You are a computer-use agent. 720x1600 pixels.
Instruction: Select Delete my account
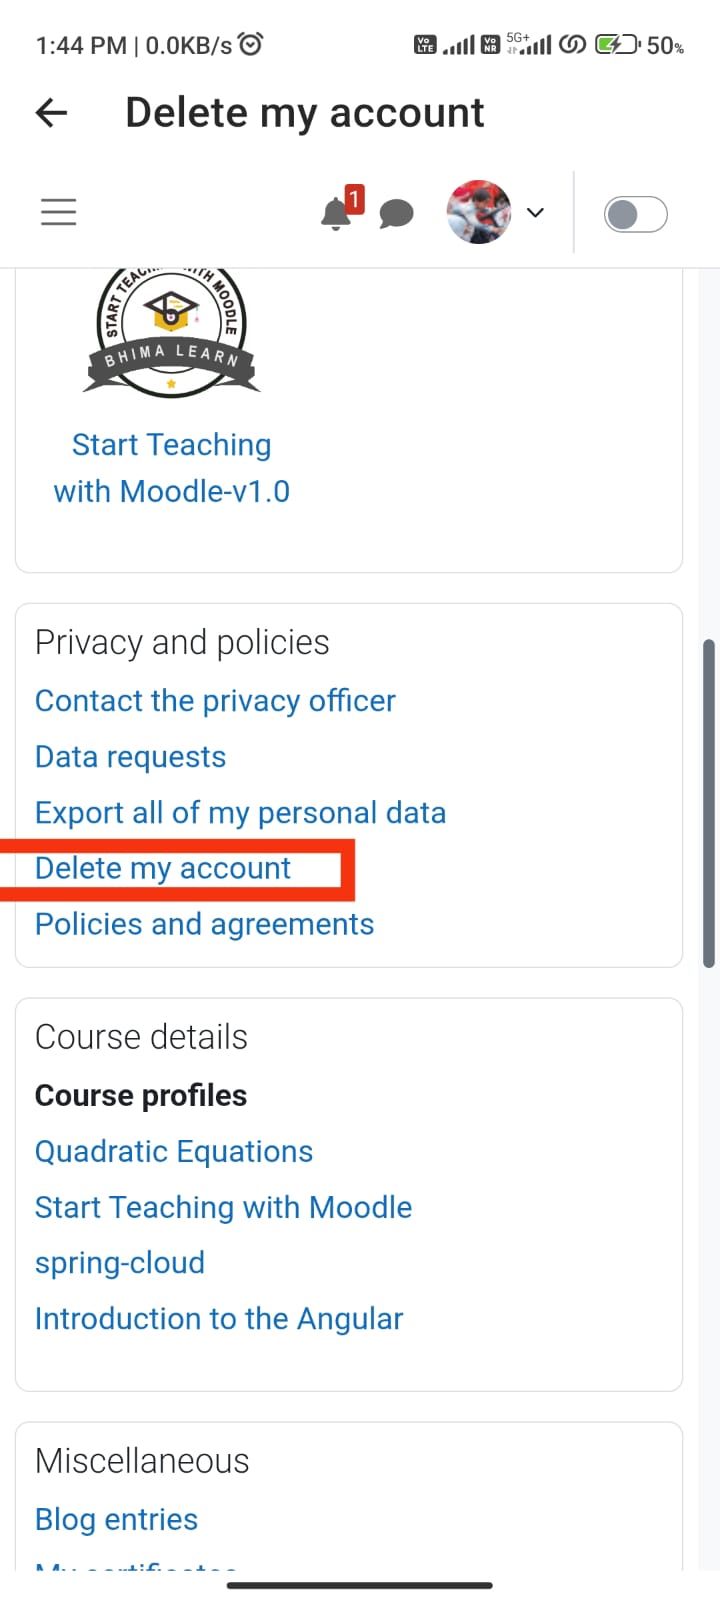pyautogui.click(x=162, y=868)
